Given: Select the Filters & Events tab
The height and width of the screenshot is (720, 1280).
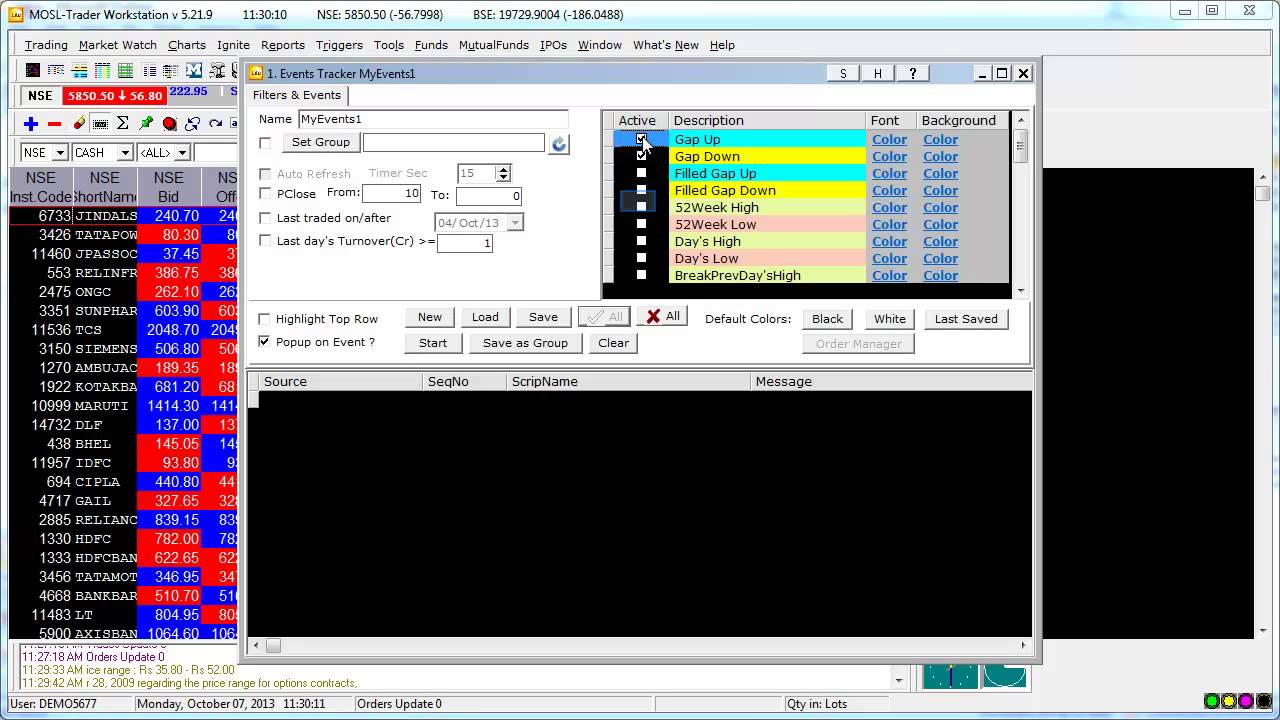Looking at the screenshot, I should point(297,95).
